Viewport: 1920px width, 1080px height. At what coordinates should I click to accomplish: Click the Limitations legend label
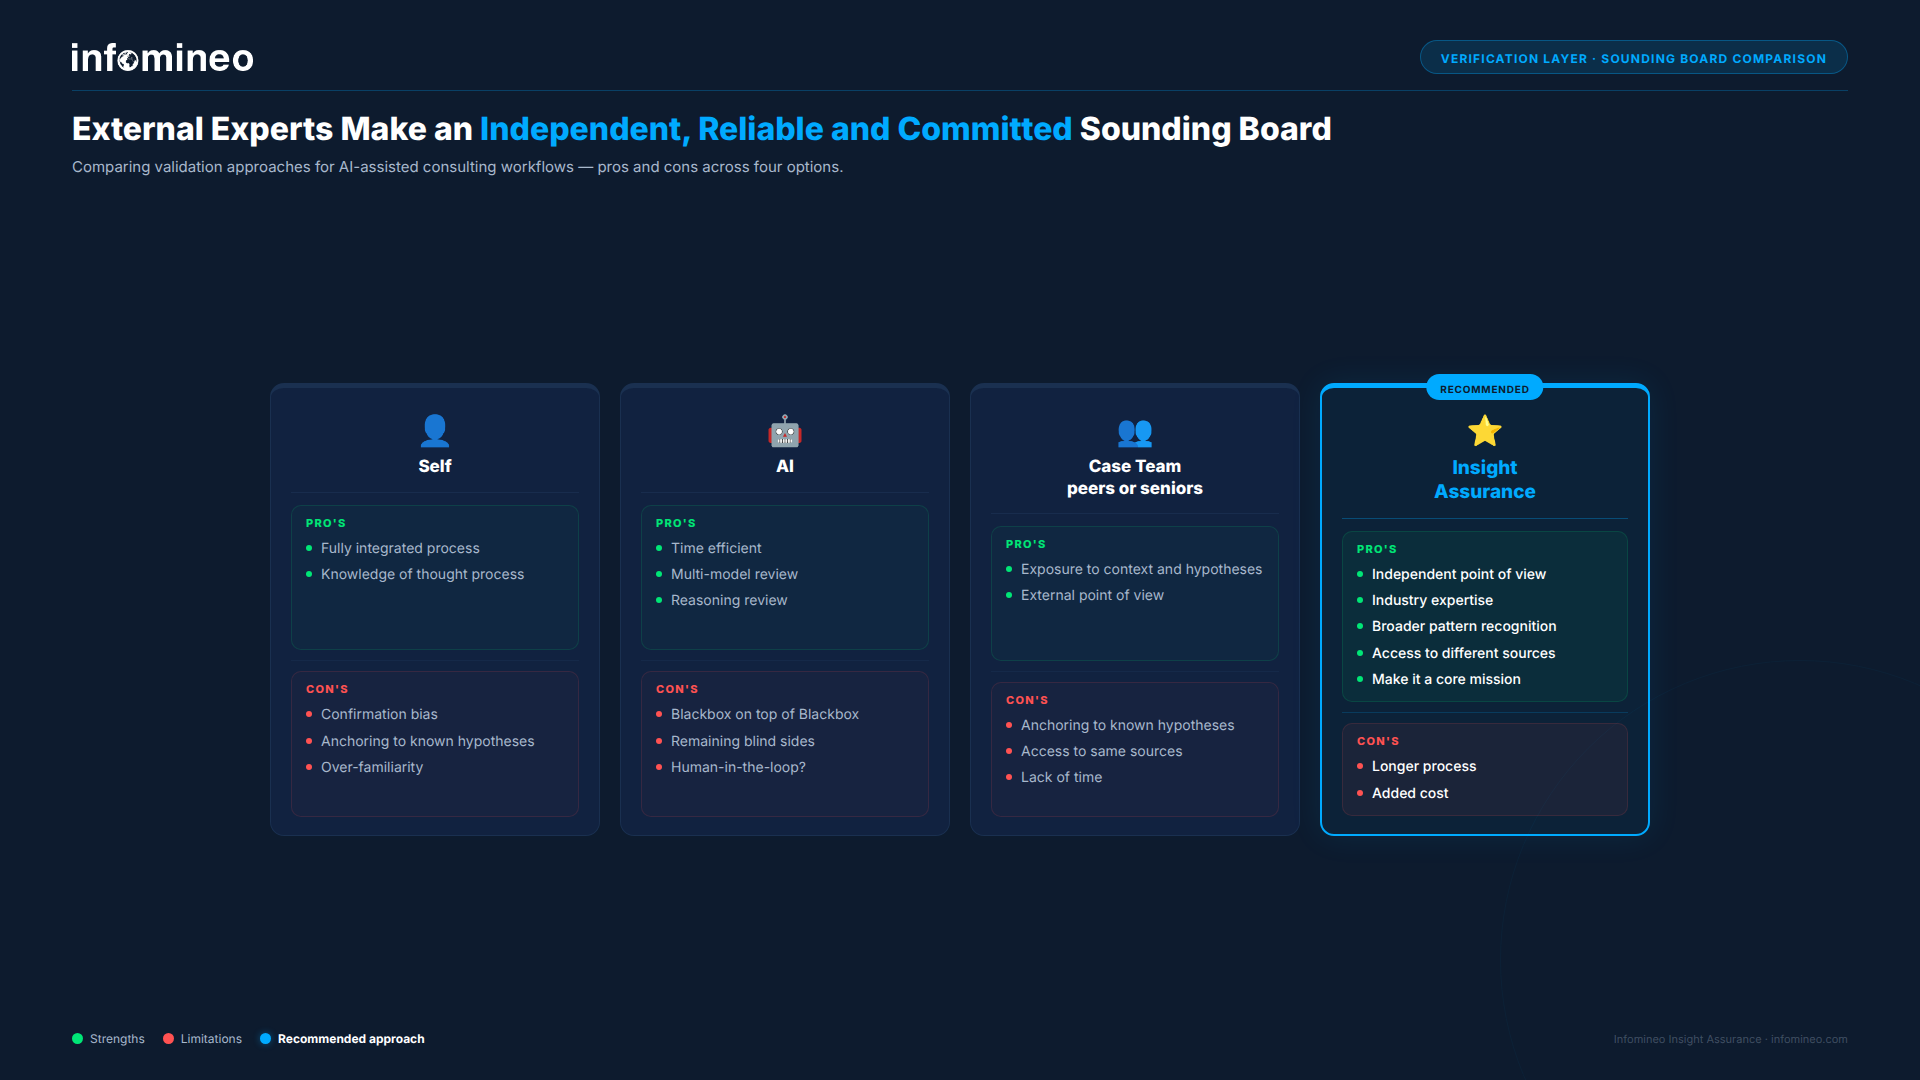tap(211, 1039)
